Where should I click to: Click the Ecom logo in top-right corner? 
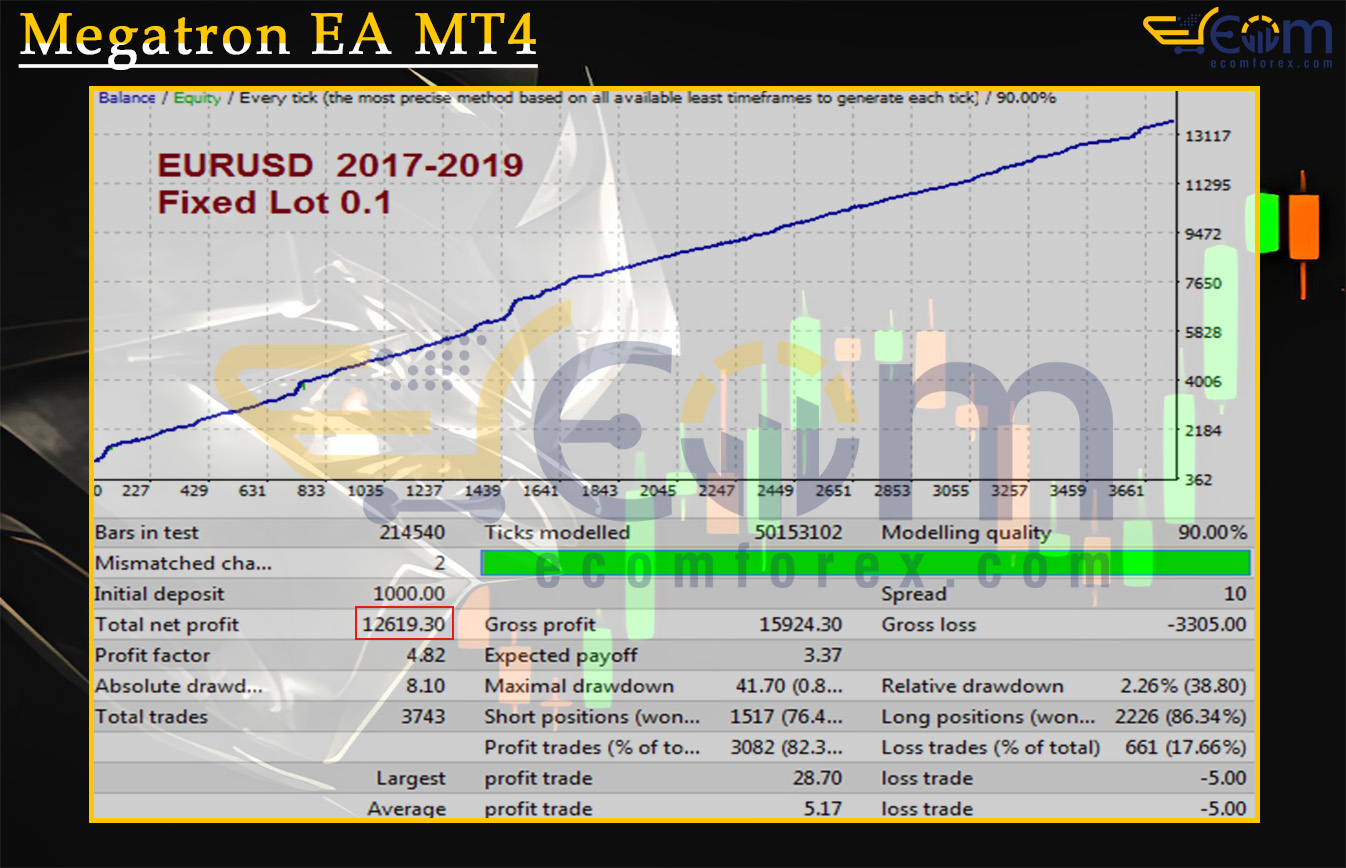point(1238,33)
